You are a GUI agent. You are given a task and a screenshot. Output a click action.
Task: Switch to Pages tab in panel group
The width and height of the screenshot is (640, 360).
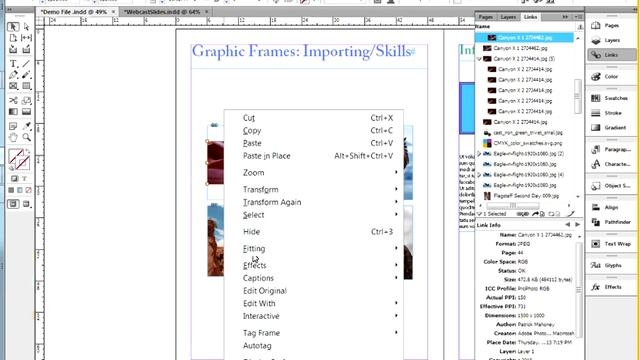click(485, 17)
